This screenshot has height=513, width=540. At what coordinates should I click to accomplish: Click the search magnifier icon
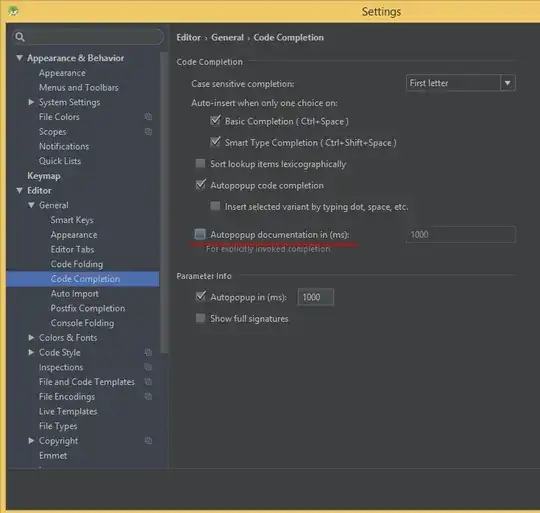[x=20, y=37]
